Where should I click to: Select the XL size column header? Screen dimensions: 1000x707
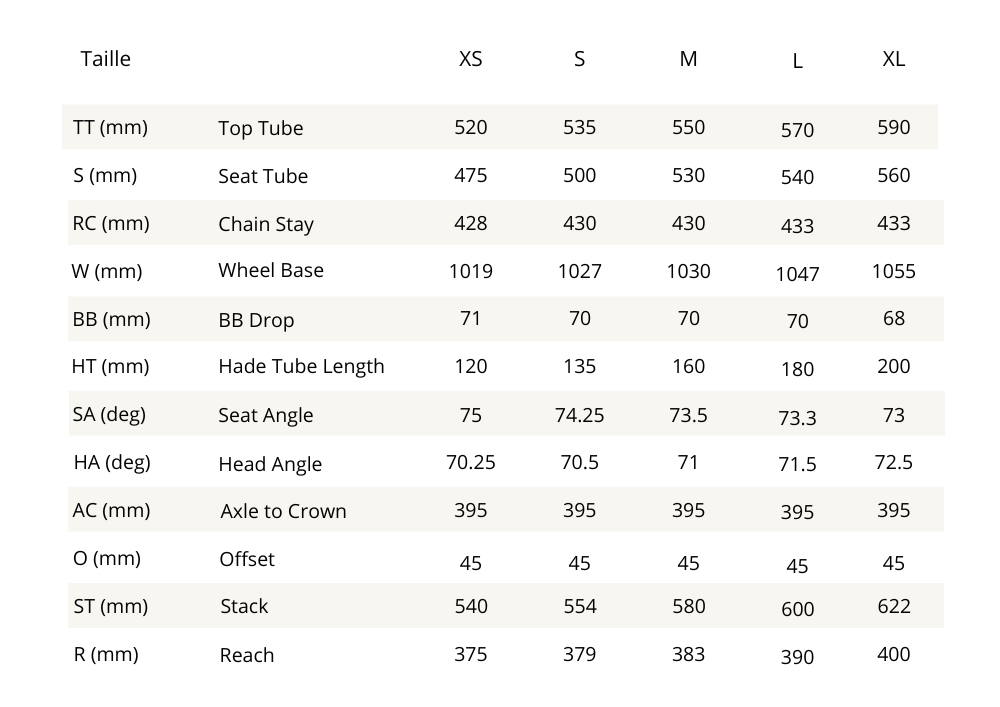pos(893,59)
